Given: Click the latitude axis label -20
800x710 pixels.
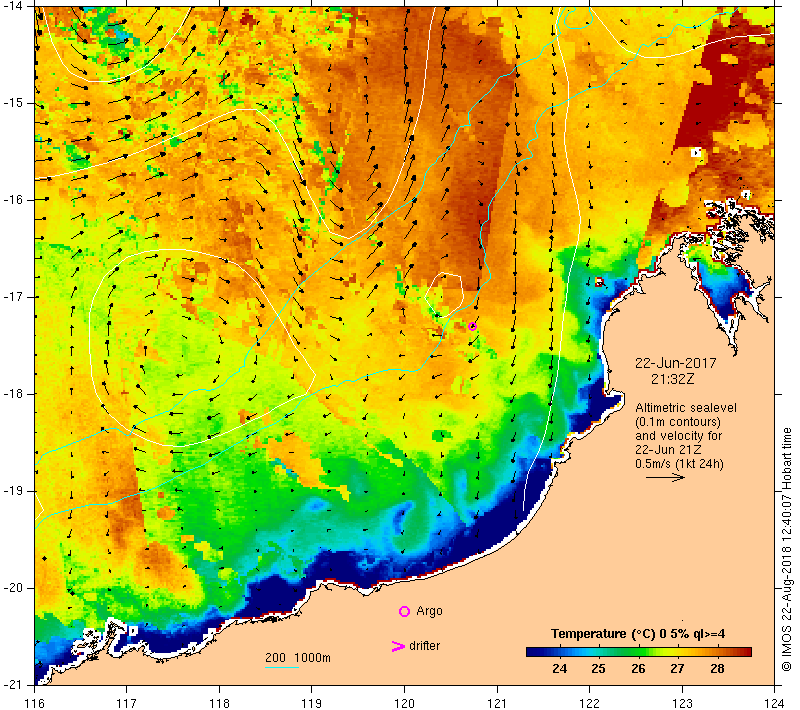Looking at the screenshot, I should click(13, 588).
